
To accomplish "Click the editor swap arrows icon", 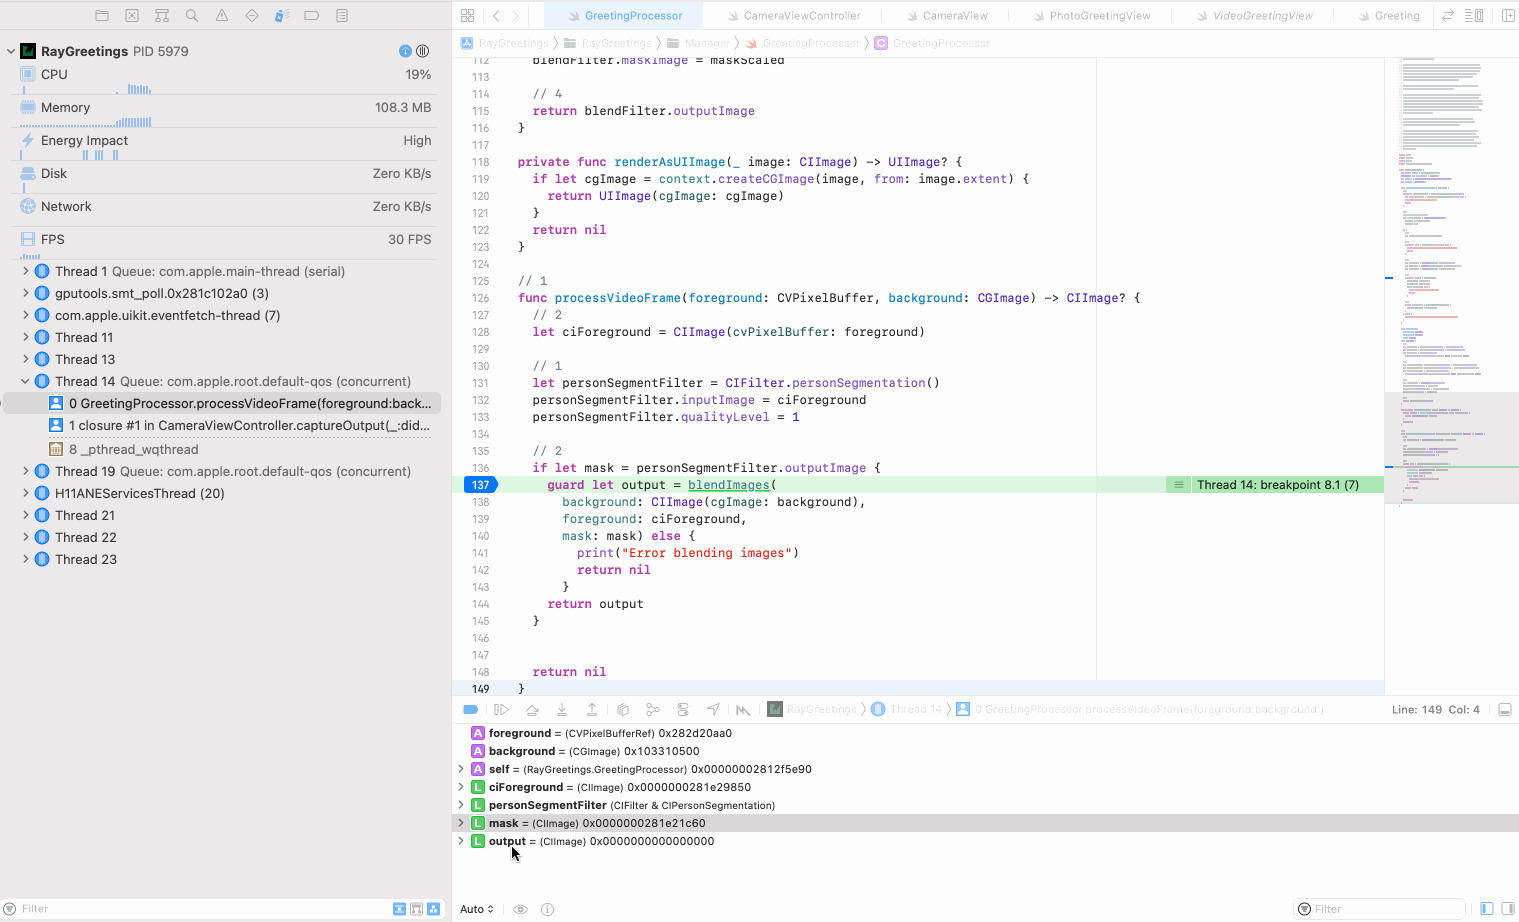I will (1448, 16).
